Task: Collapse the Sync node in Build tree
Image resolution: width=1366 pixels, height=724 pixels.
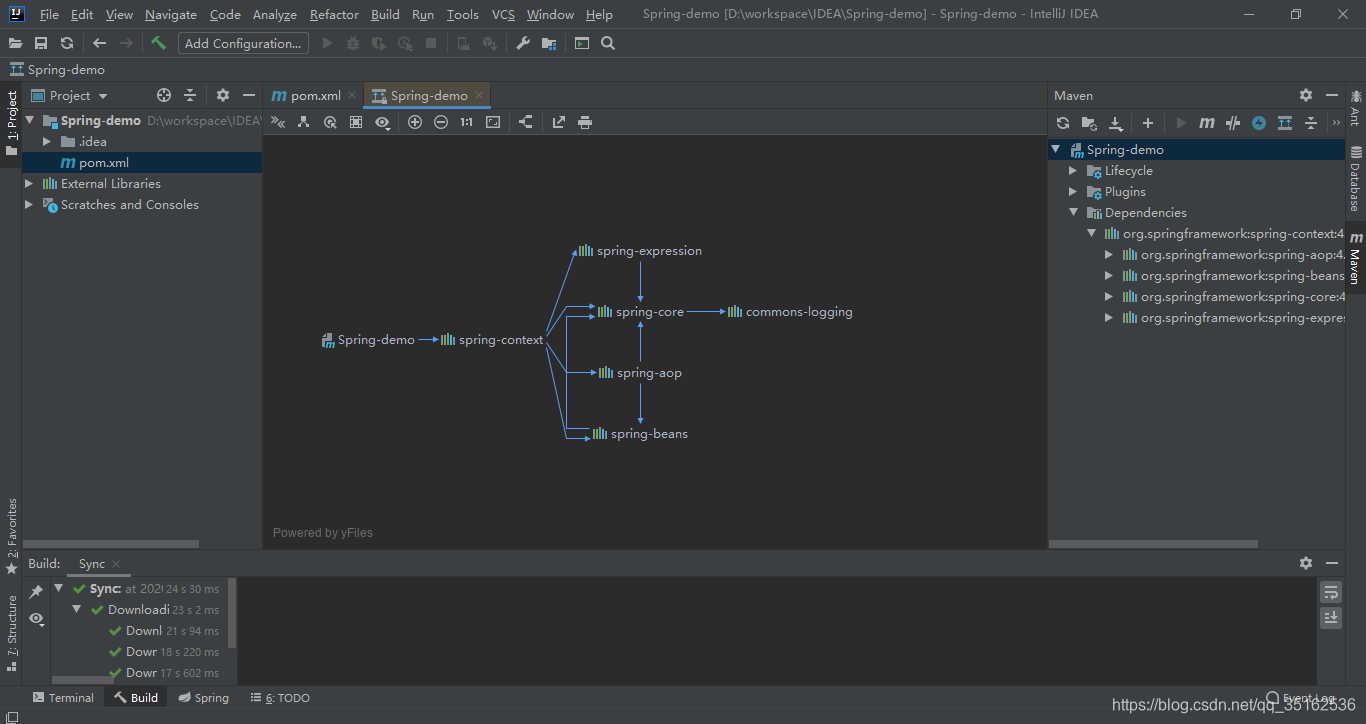Action: coord(59,588)
